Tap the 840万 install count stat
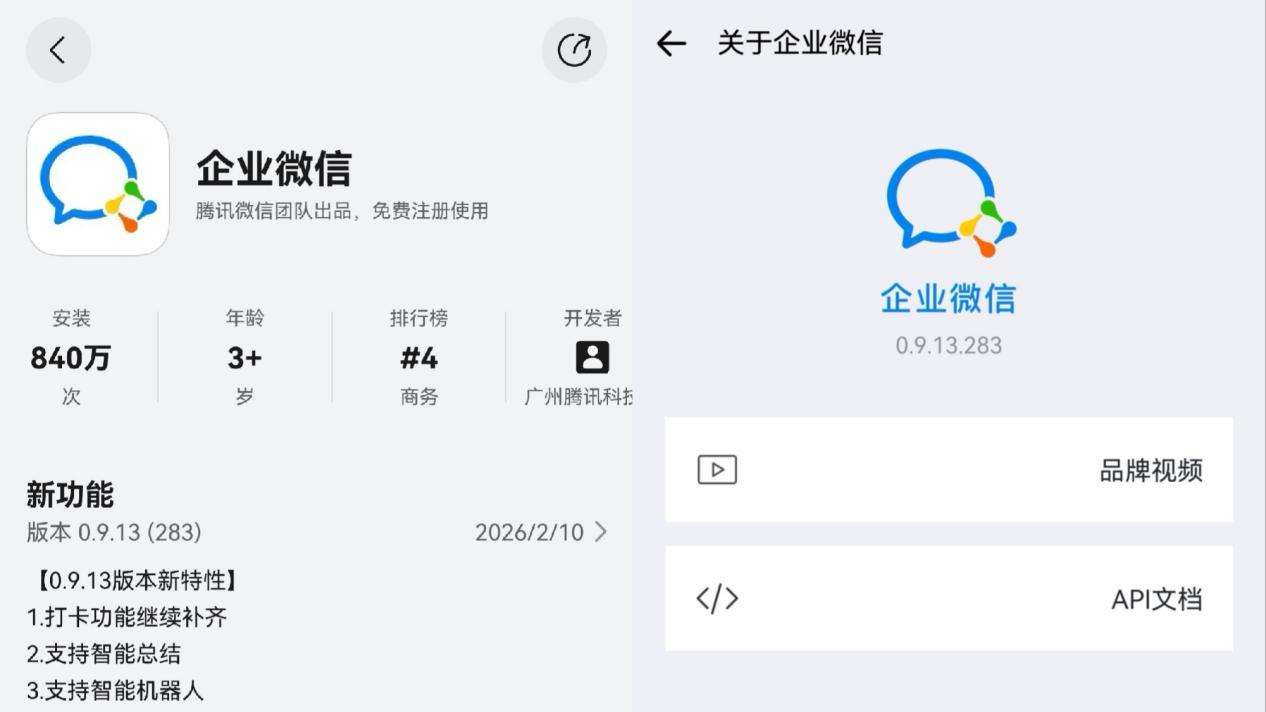 [x=70, y=358]
